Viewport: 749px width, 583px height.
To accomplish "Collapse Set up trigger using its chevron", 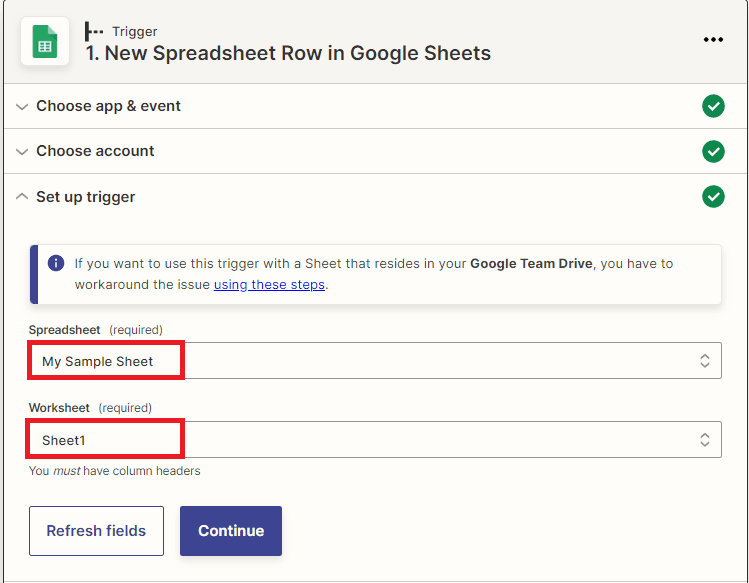I will [22, 197].
